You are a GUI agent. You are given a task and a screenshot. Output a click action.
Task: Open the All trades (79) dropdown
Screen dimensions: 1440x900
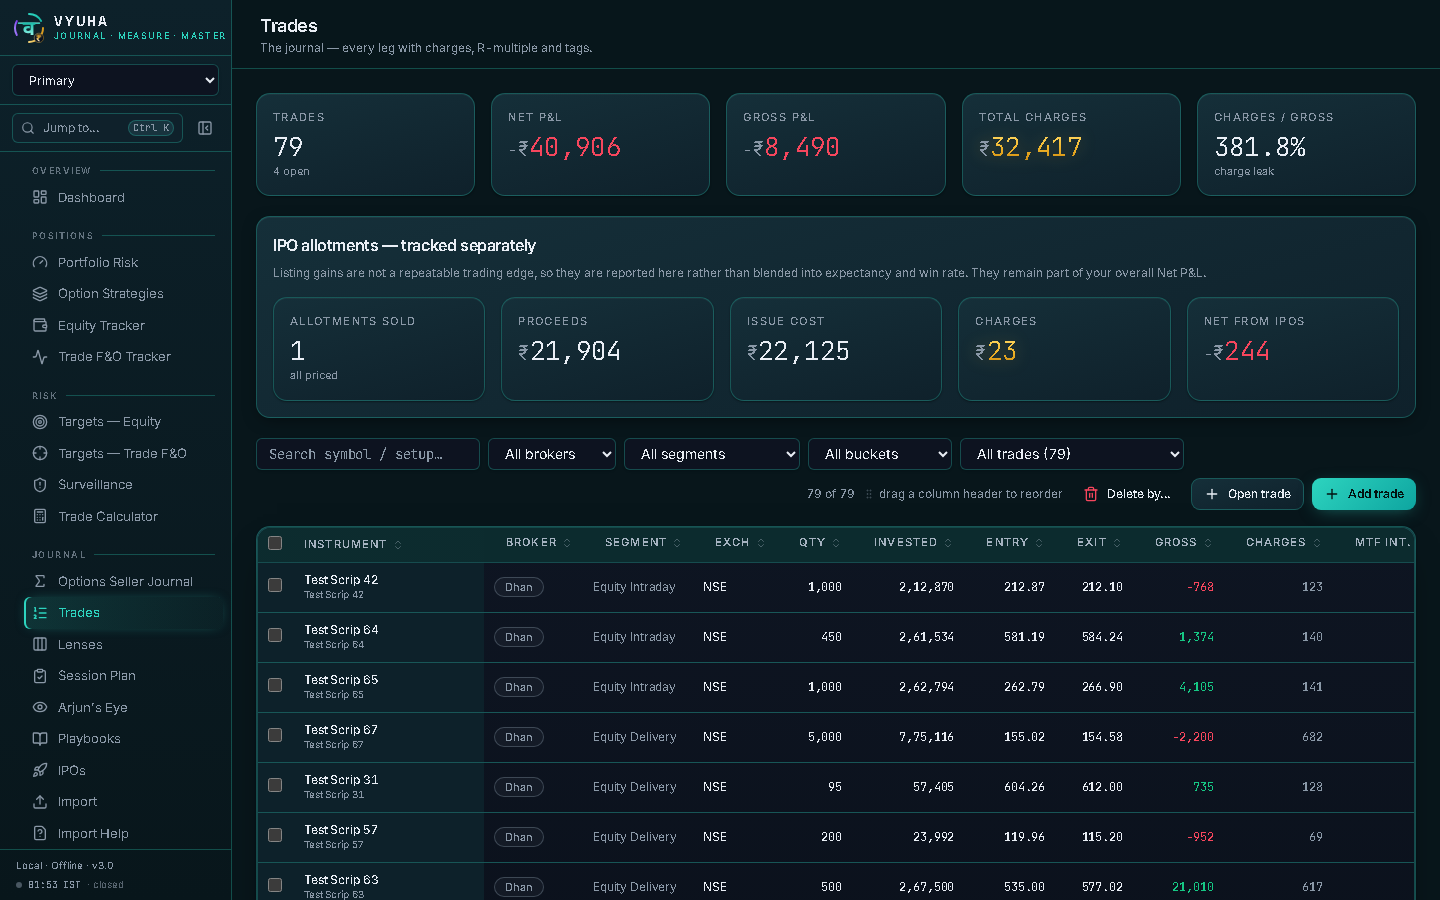1072,454
